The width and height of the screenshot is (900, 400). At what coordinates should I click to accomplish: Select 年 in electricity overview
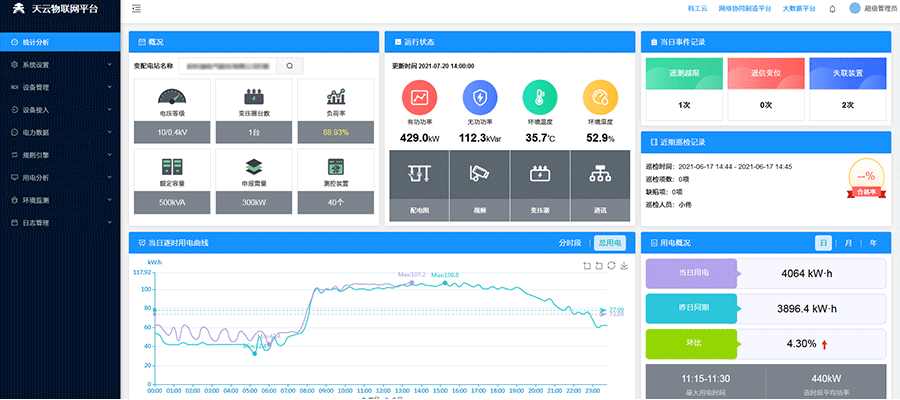tap(873, 243)
